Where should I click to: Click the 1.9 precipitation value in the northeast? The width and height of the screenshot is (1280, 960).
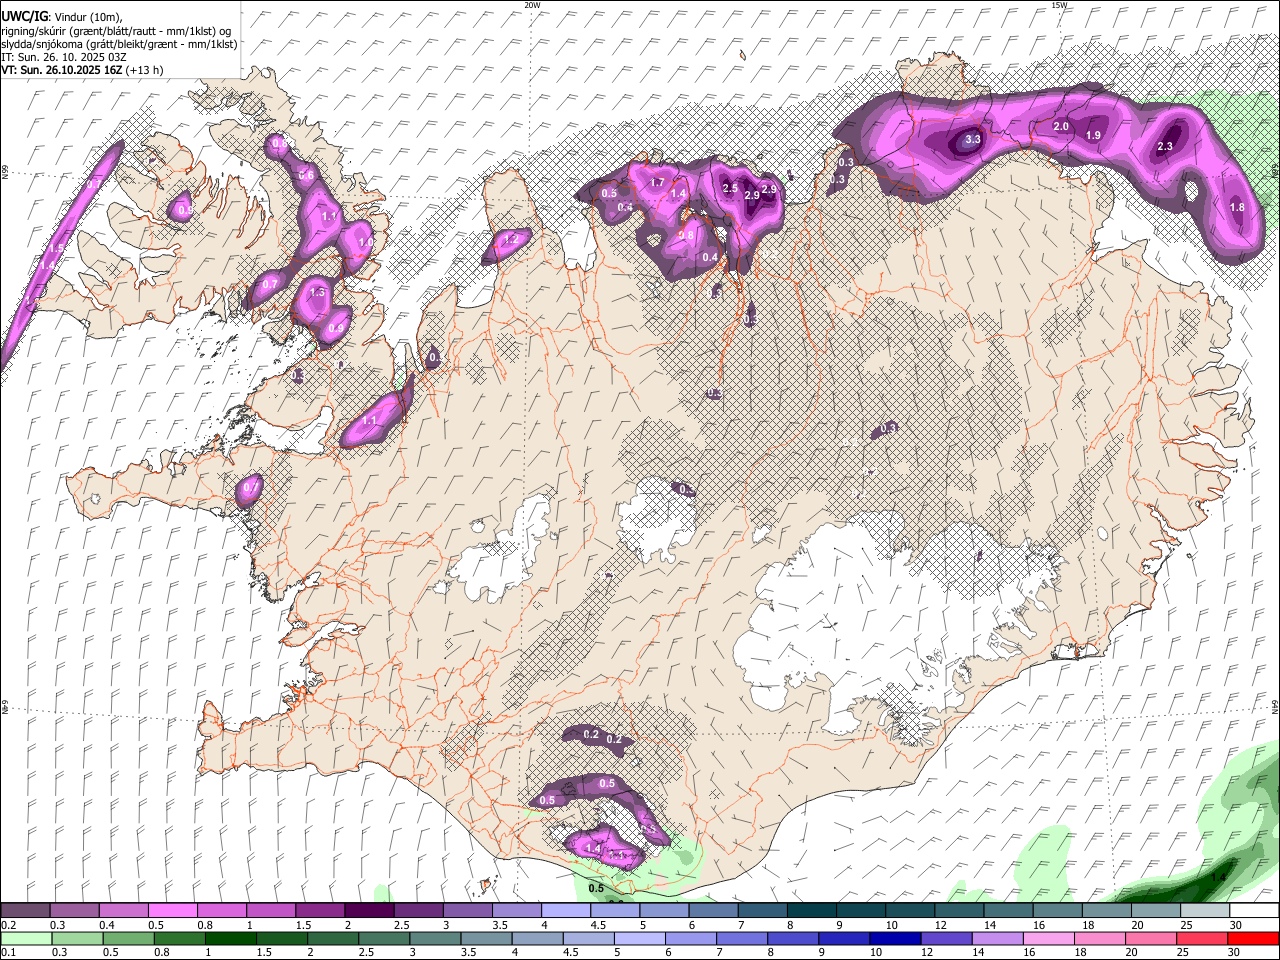click(1093, 136)
